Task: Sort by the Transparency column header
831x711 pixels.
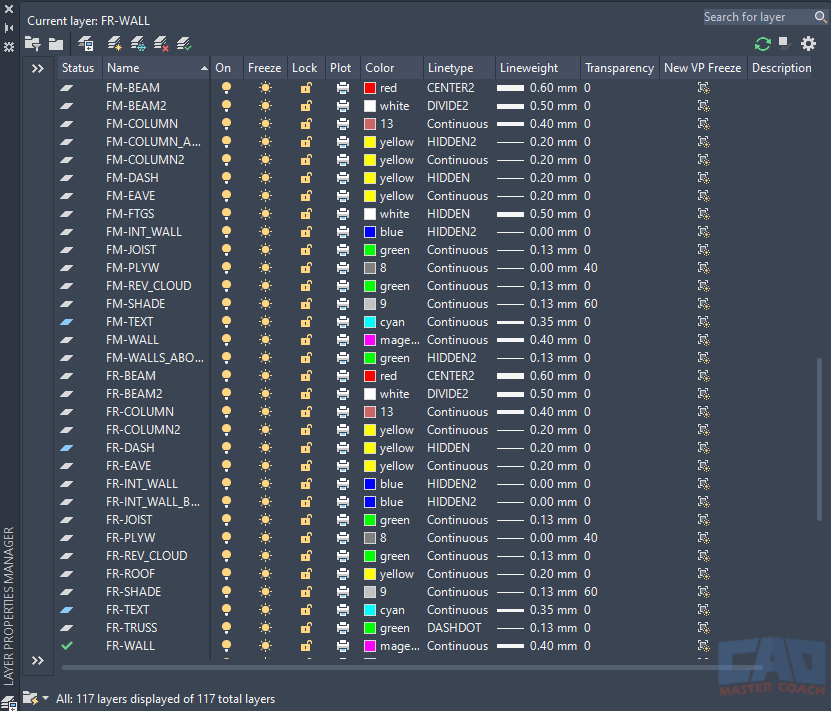Action: tap(620, 68)
